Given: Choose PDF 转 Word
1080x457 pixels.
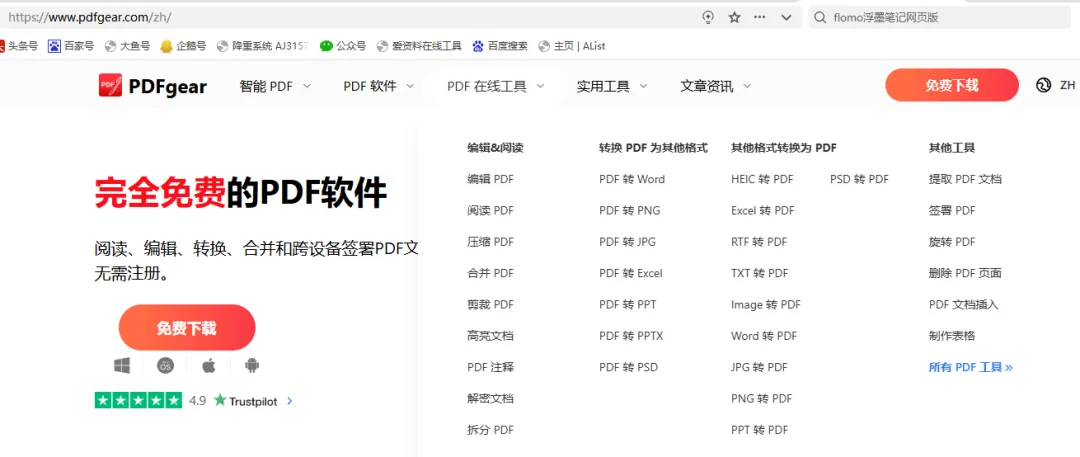Looking at the screenshot, I should (x=632, y=179).
